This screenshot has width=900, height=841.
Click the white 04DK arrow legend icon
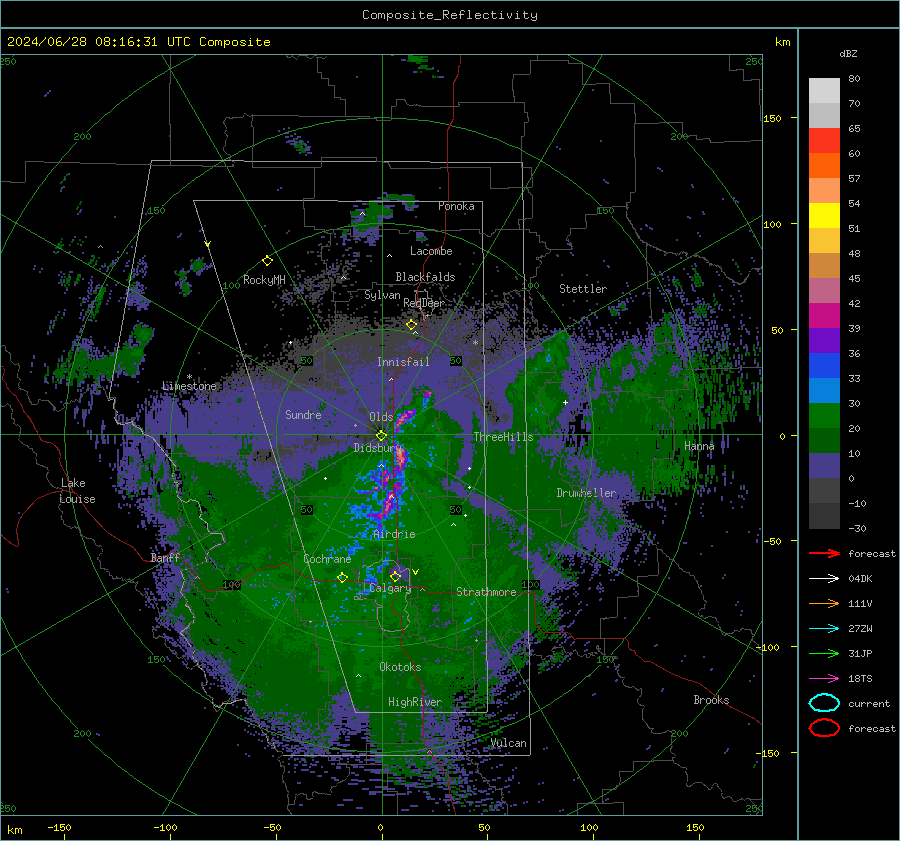[824, 578]
